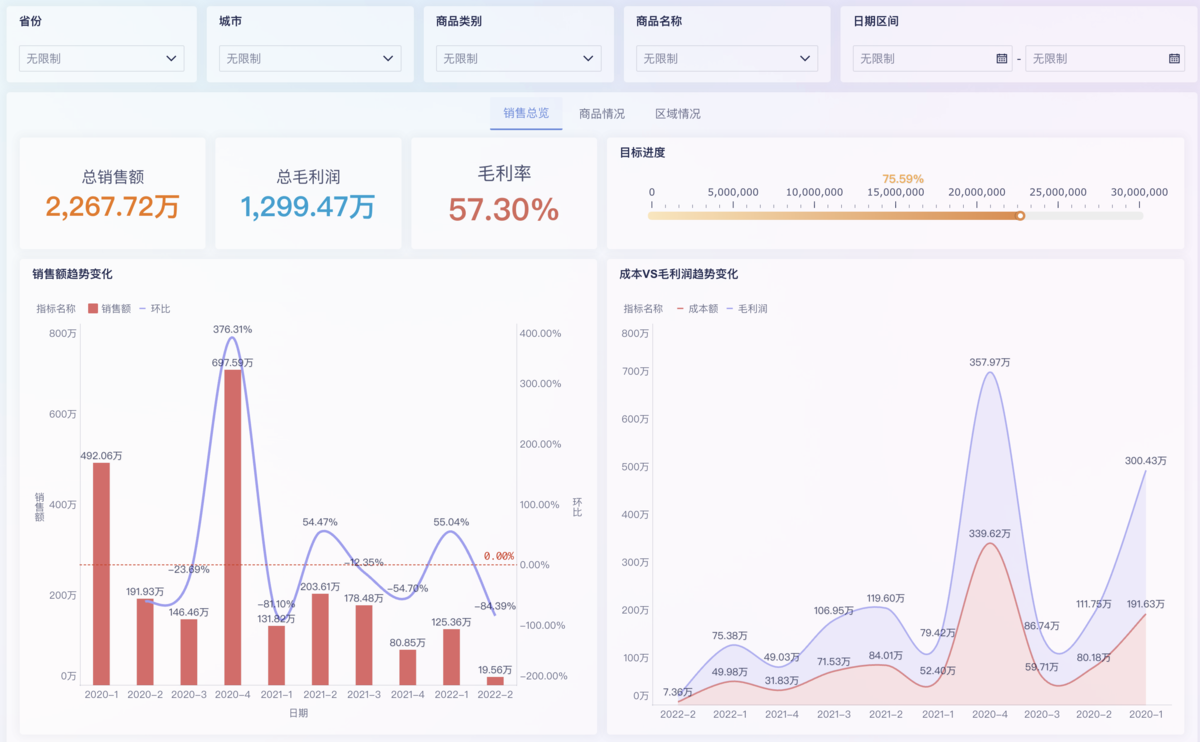1200x742 pixels.
Task: Expand the 商品类别 selection list
Action: [517, 59]
